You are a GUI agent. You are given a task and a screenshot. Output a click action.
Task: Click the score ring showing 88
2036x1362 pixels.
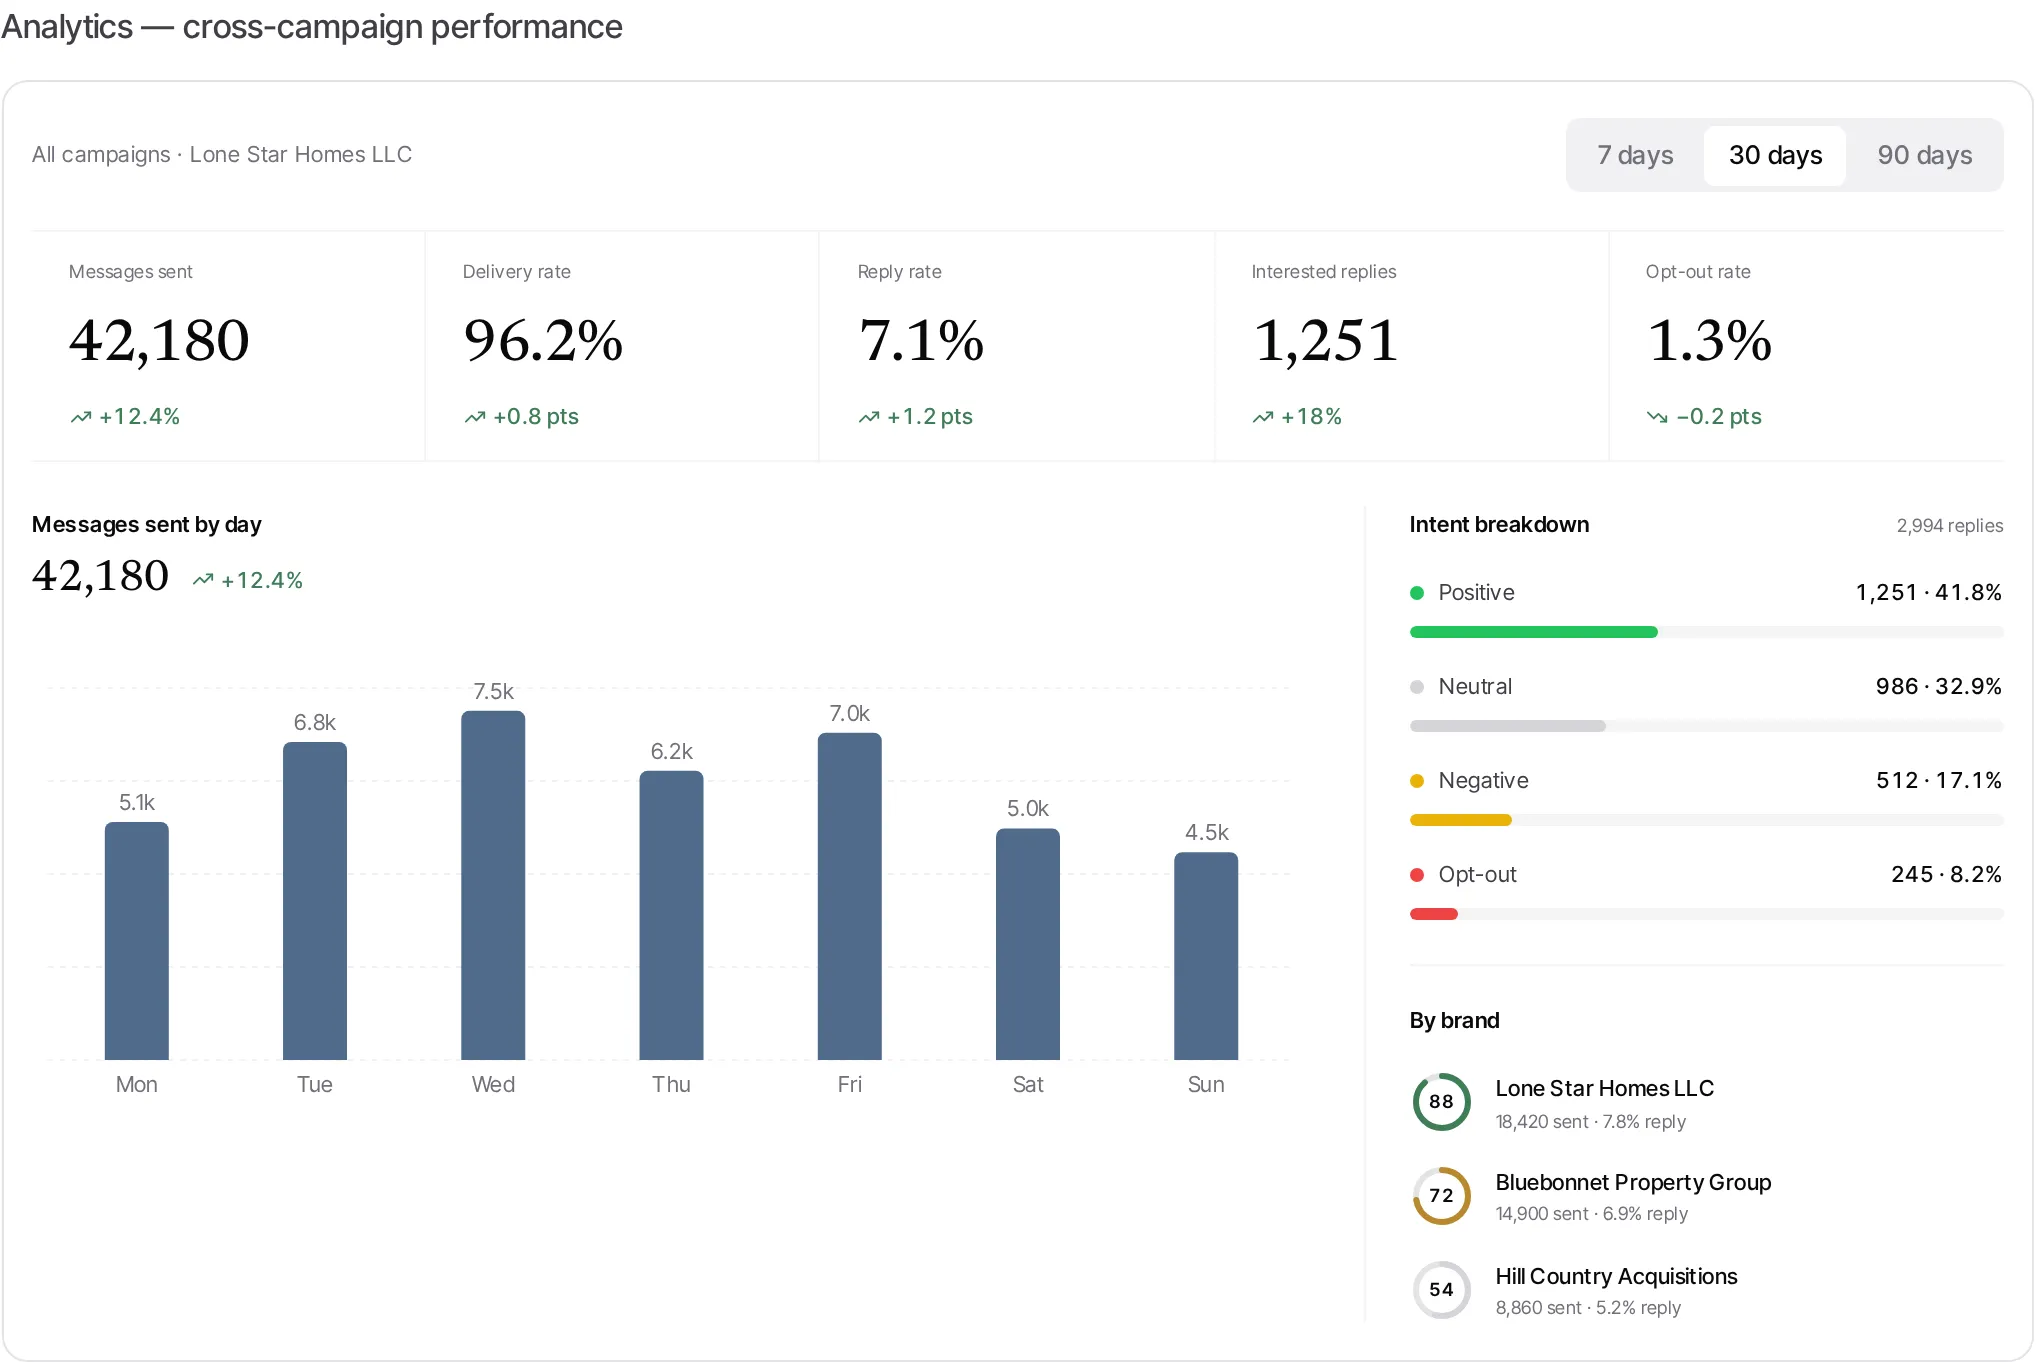pyautogui.click(x=1441, y=1102)
